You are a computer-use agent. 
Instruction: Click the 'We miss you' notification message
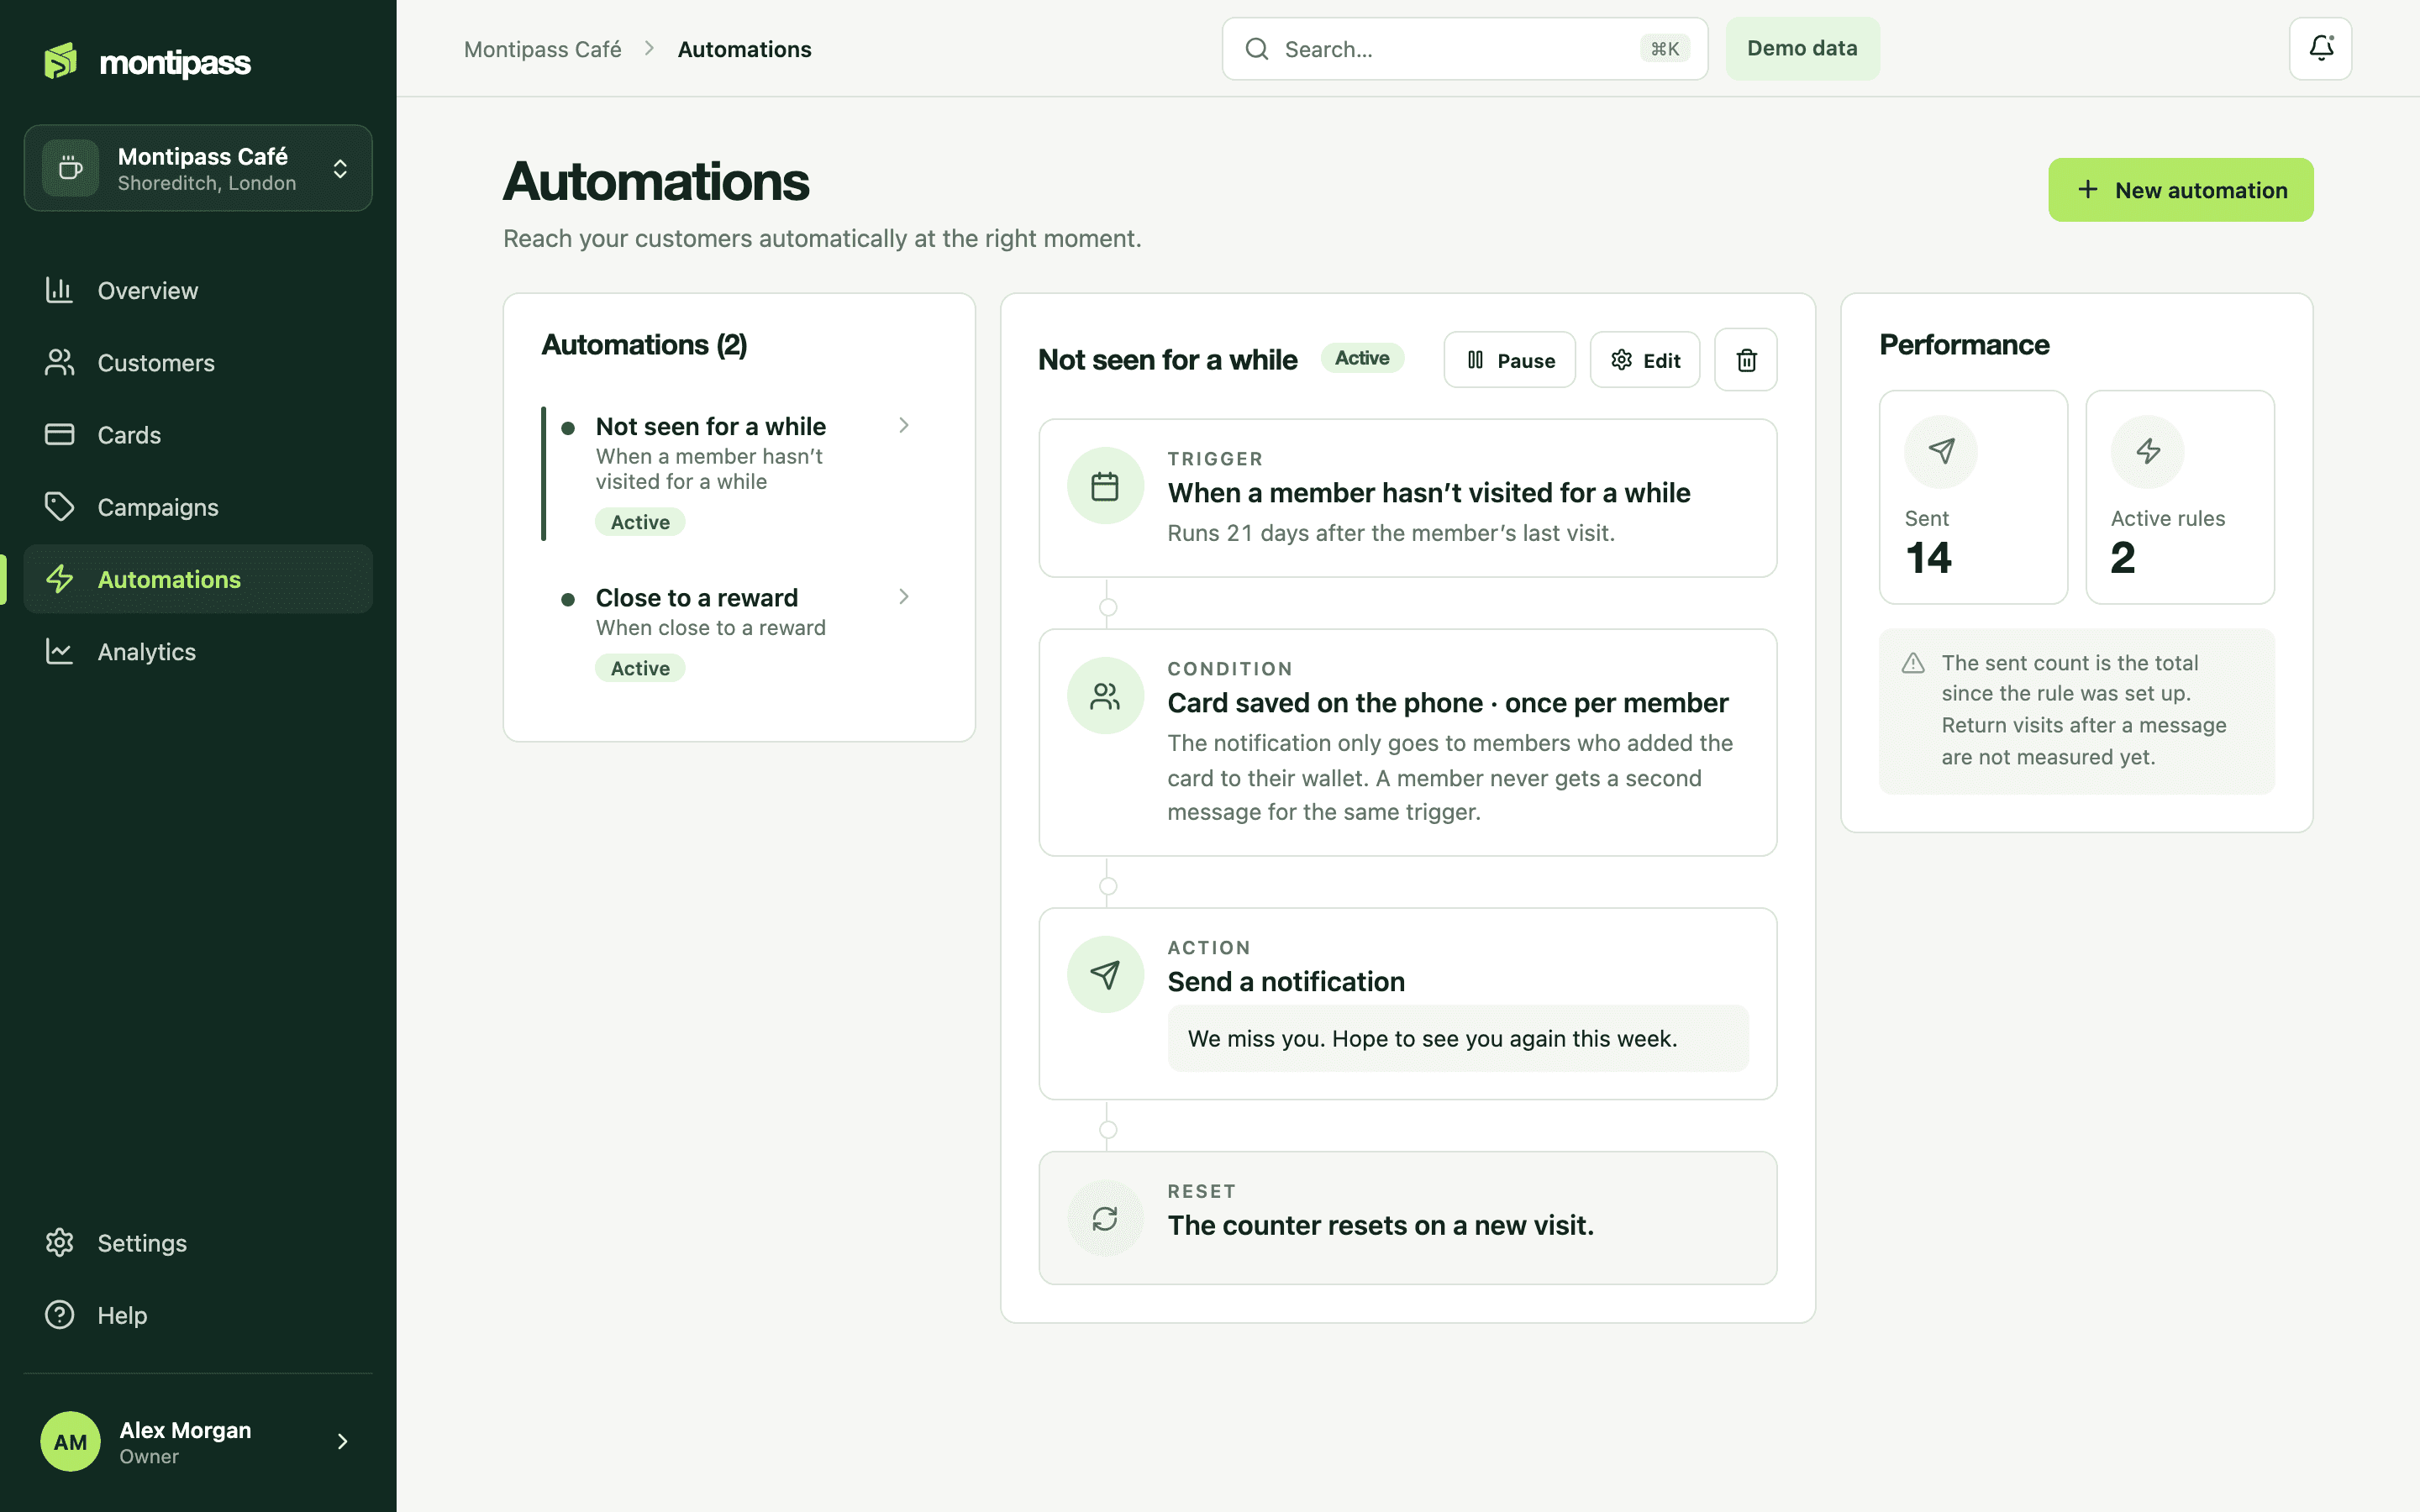(x=1458, y=1038)
